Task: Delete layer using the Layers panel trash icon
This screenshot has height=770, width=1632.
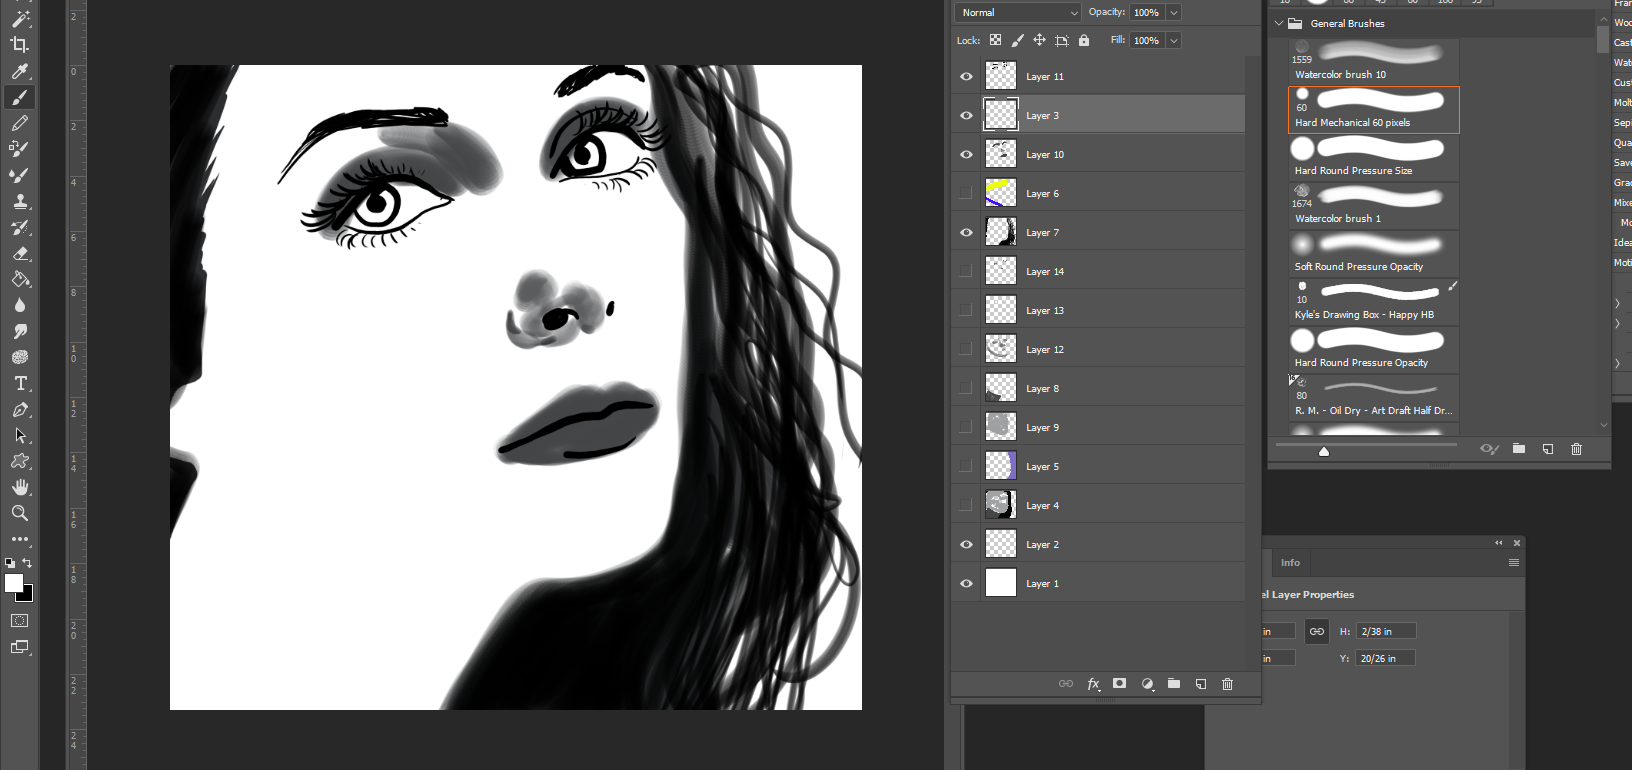Action: (x=1227, y=684)
